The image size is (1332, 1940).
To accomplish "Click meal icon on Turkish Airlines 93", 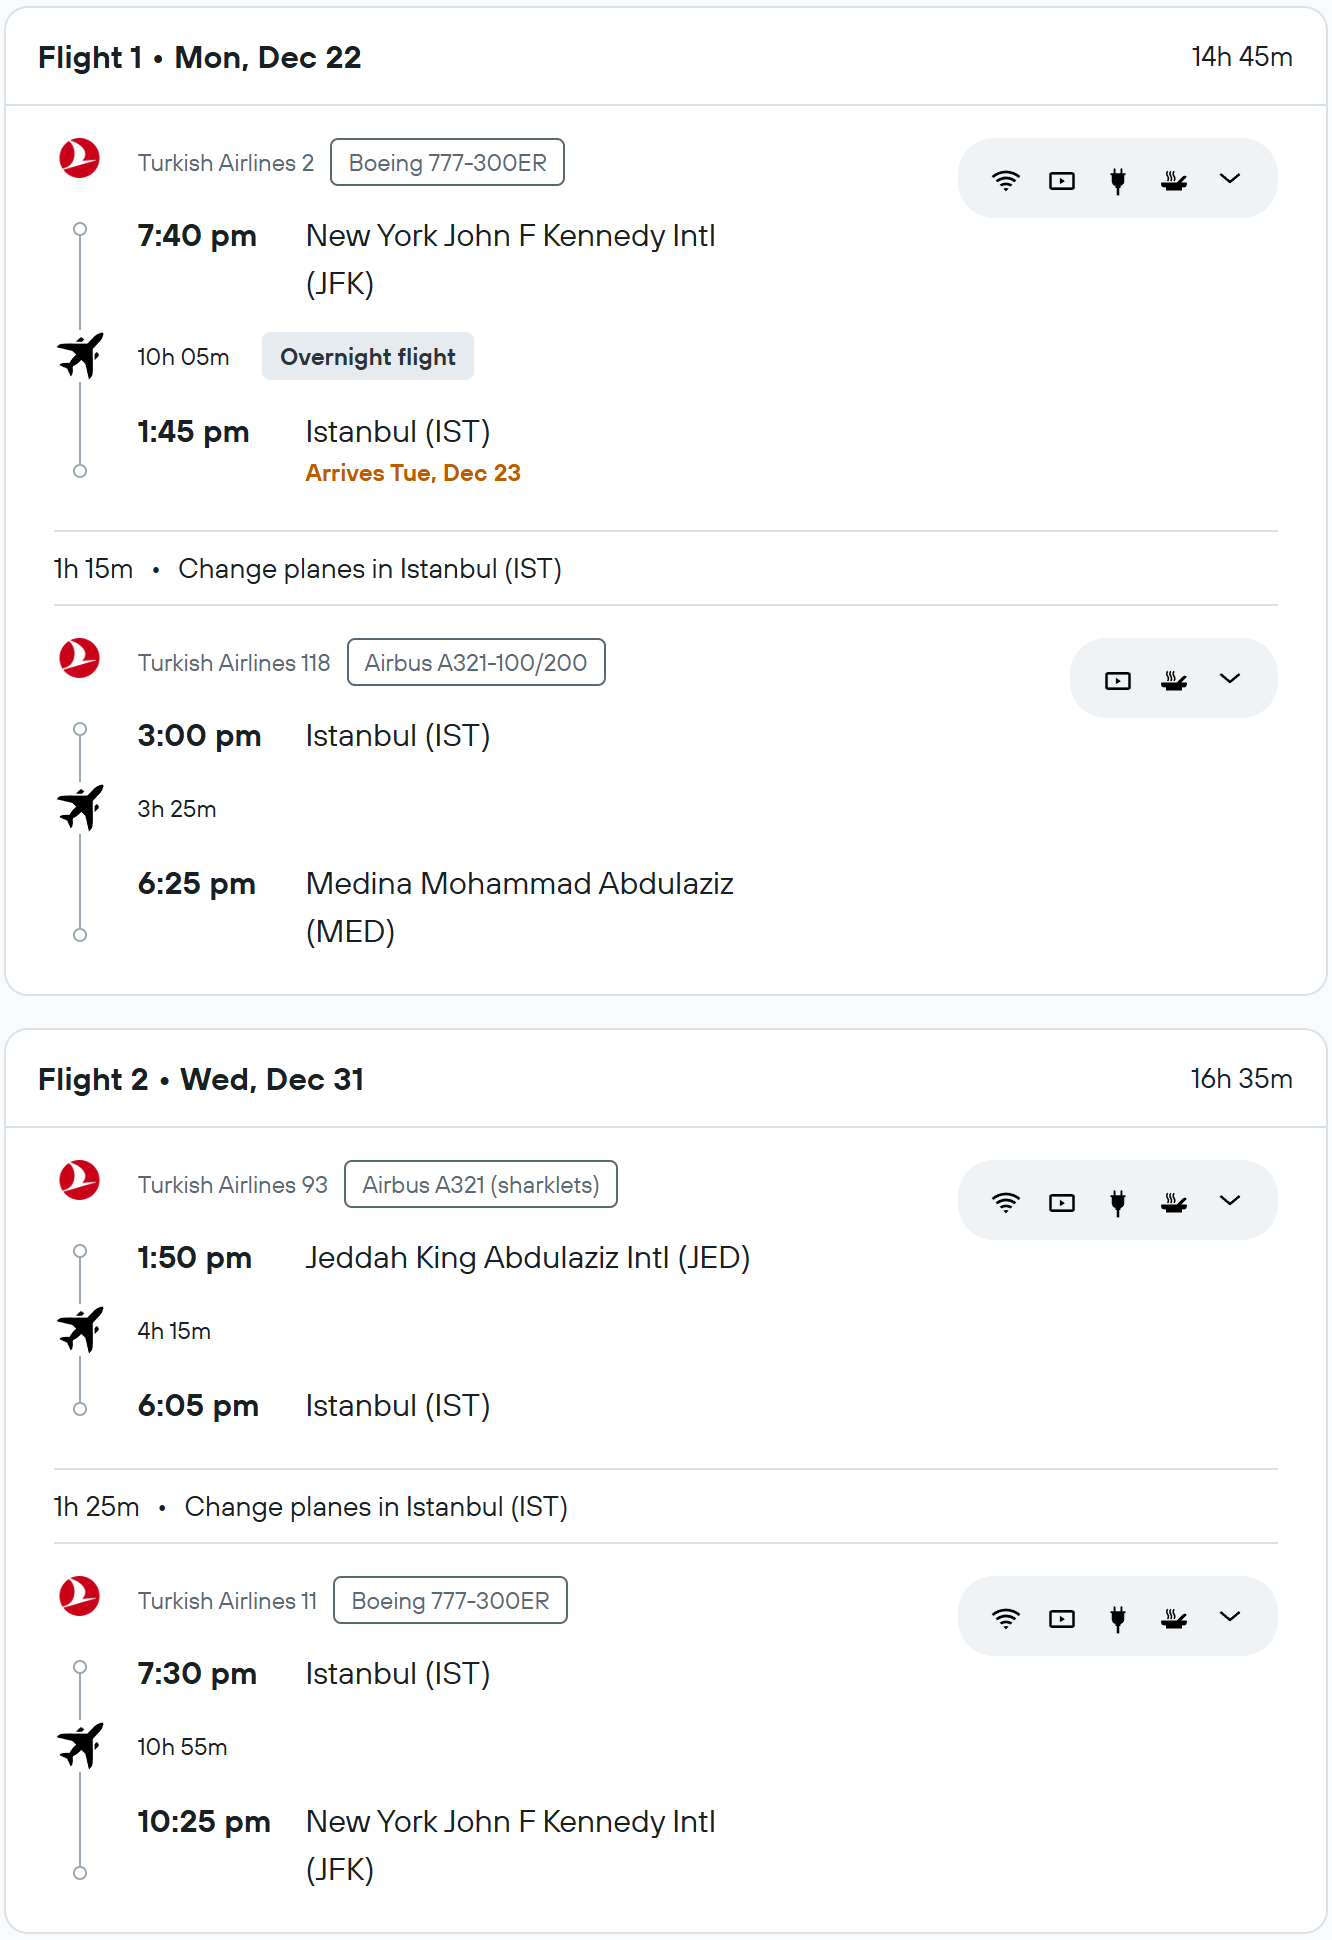I will [x=1174, y=1202].
